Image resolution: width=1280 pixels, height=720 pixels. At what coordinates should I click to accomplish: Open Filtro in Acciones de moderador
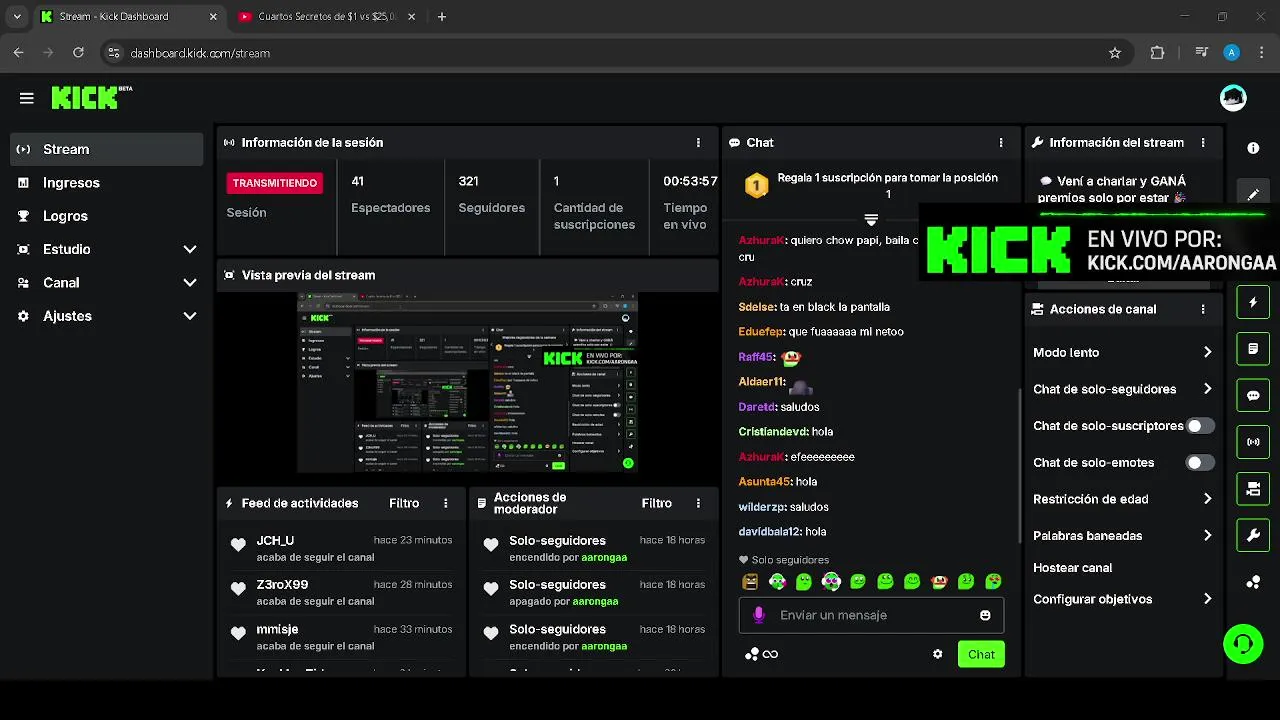coord(656,503)
